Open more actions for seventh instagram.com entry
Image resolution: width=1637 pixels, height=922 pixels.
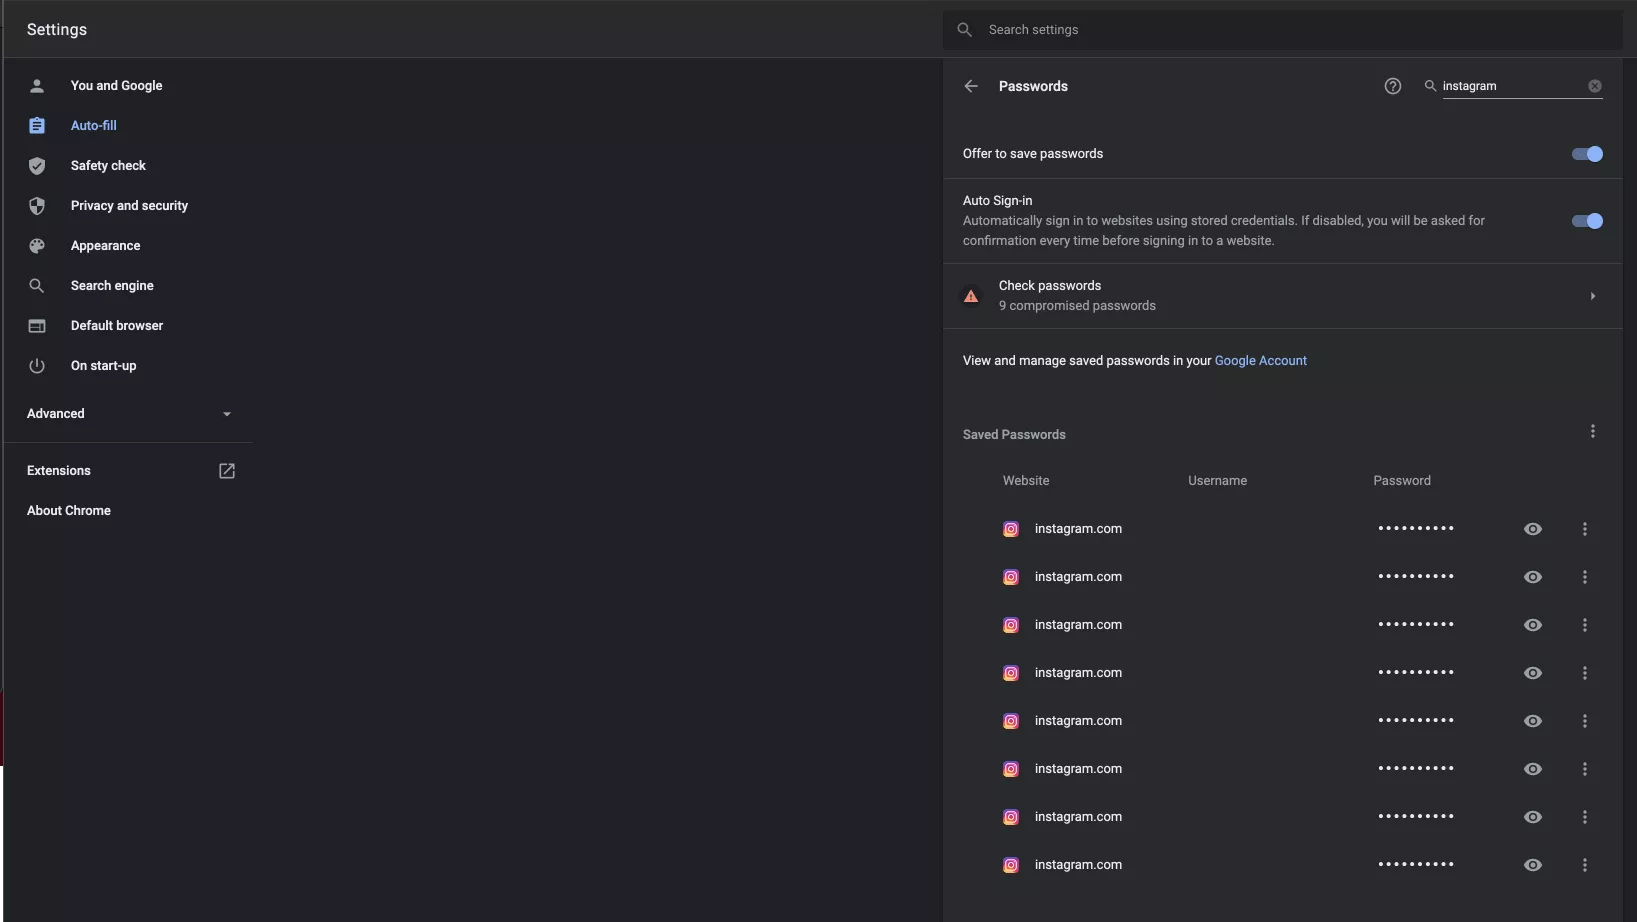(x=1585, y=817)
